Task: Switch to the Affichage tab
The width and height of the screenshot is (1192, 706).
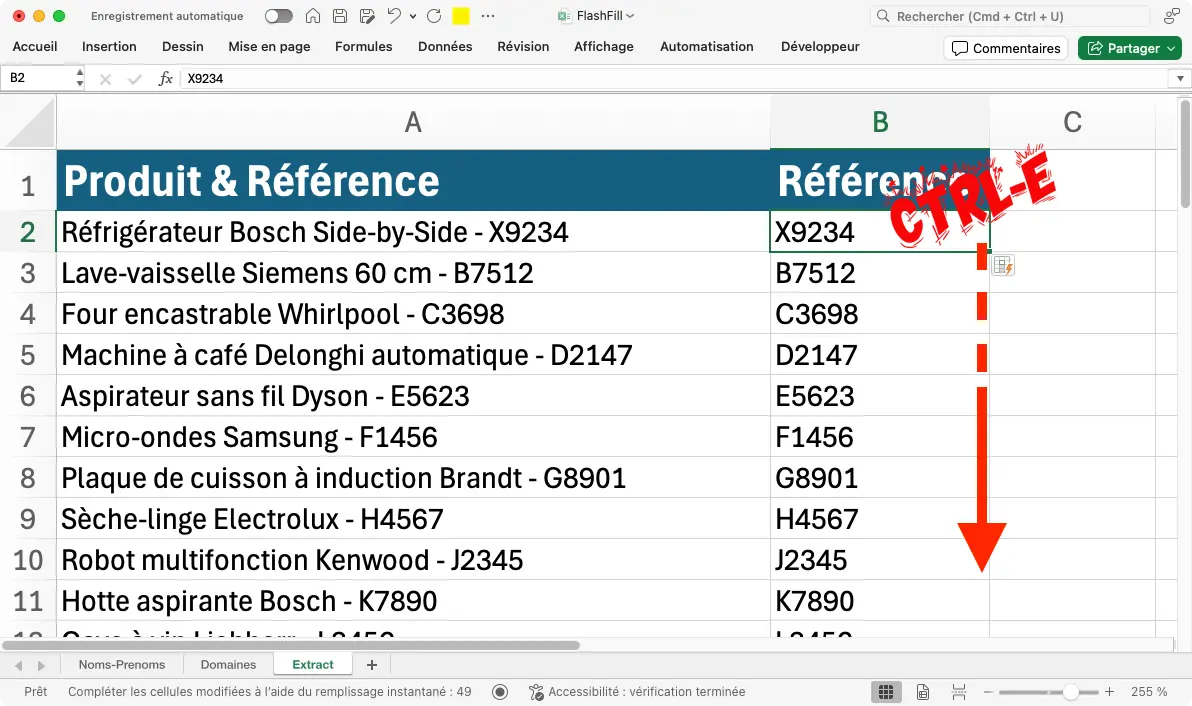Action: (x=604, y=46)
